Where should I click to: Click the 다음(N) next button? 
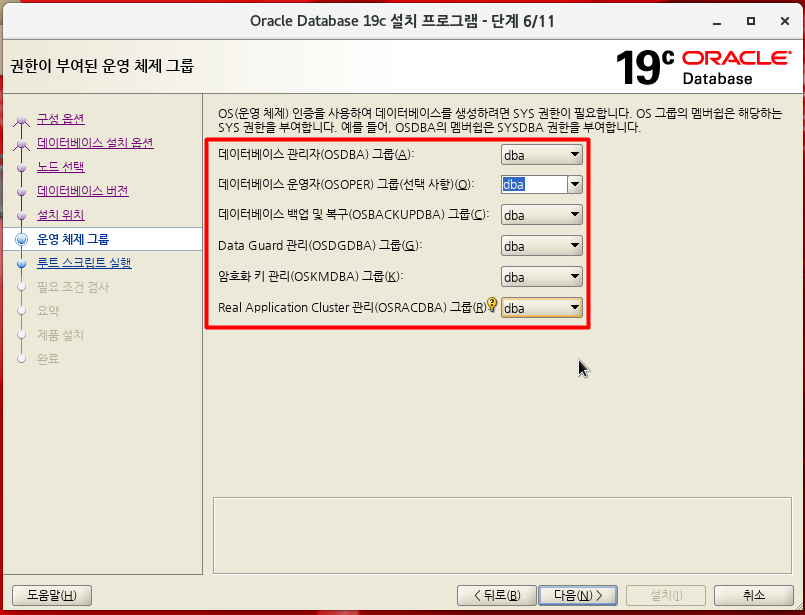pos(578,595)
